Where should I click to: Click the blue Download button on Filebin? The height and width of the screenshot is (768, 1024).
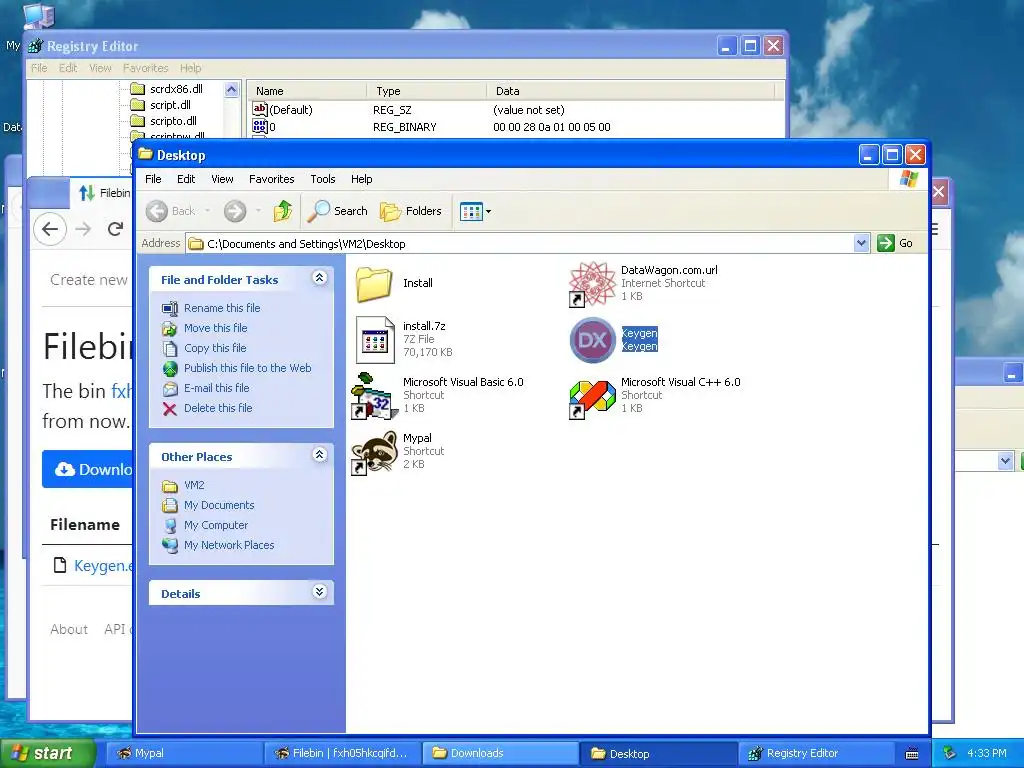(x=87, y=469)
